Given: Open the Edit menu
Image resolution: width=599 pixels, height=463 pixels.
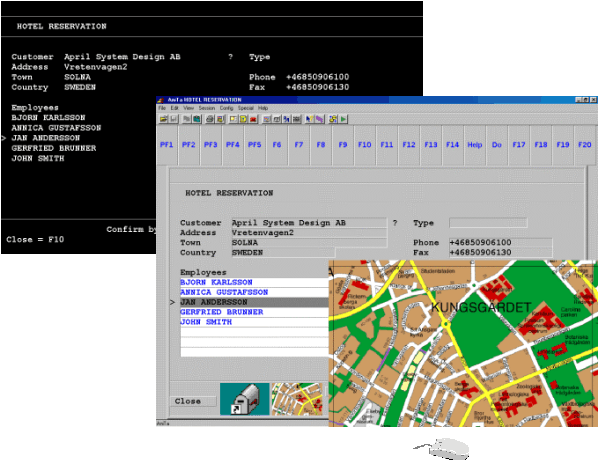Looking at the screenshot, I should click(x=175, y=108).
